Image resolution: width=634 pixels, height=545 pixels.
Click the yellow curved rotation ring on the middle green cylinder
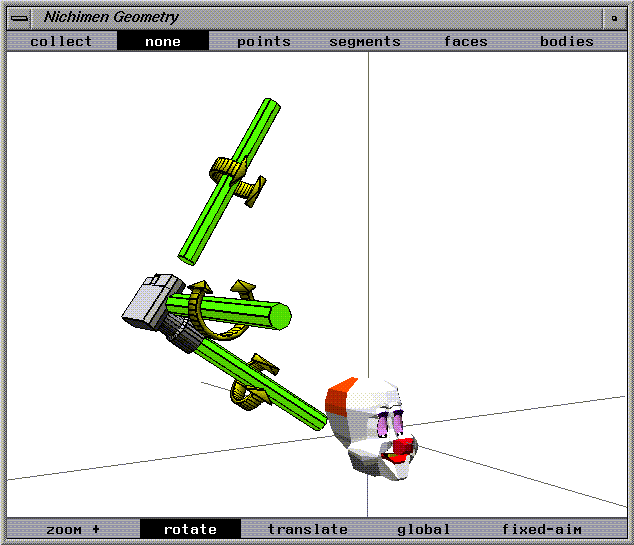click(x=218, y=309)
